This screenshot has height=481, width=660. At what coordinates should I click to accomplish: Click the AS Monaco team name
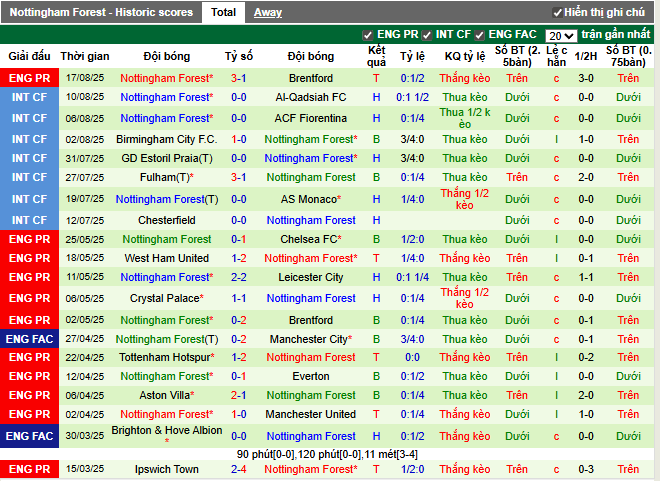coord(311,199)
